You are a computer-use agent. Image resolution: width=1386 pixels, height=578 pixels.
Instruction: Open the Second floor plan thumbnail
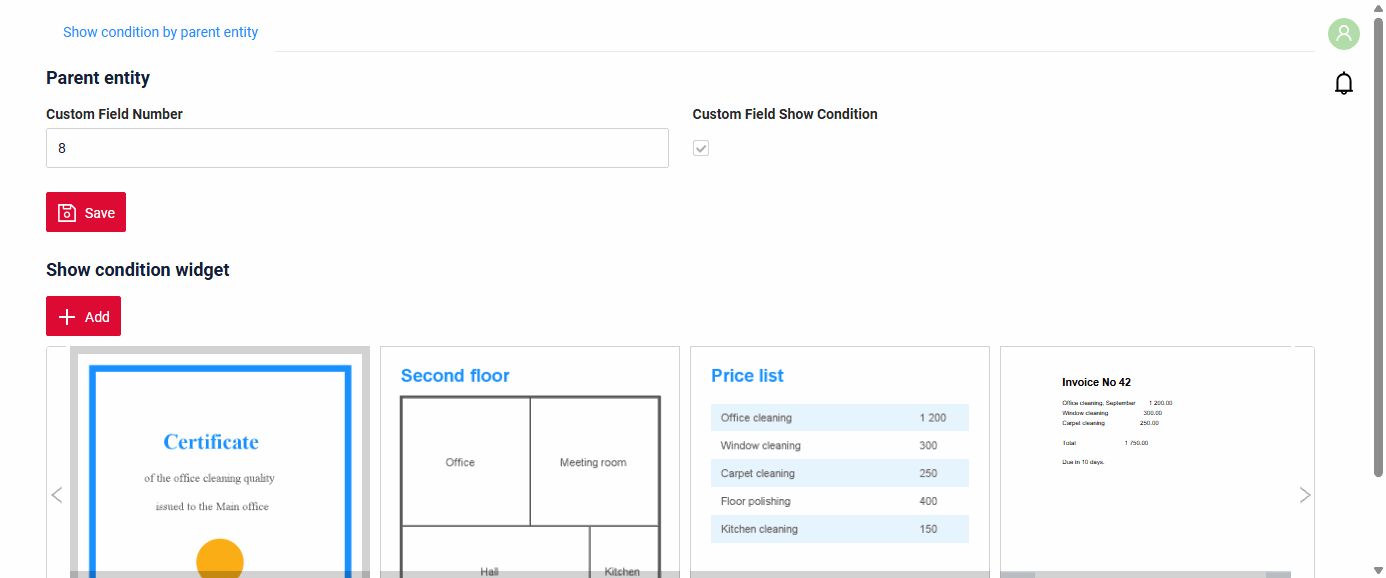pyautogui.click(x=530, y=462)
